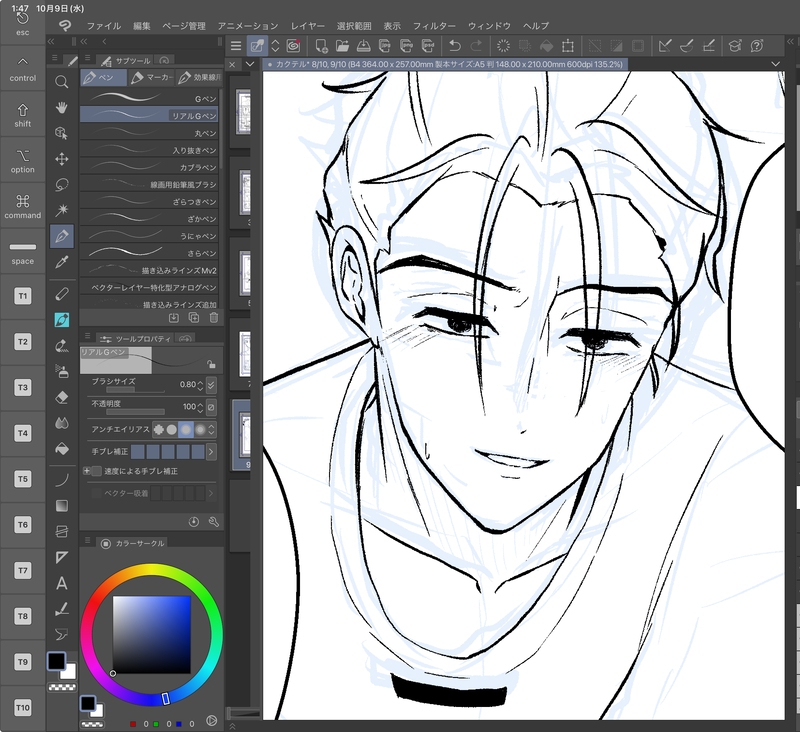
Task: Select the 3D Object operation tool
Action: 62,133
